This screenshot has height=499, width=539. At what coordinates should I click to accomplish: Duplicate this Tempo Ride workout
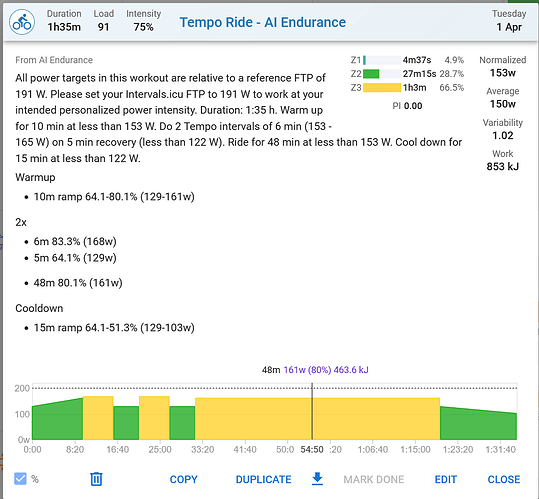263,479
